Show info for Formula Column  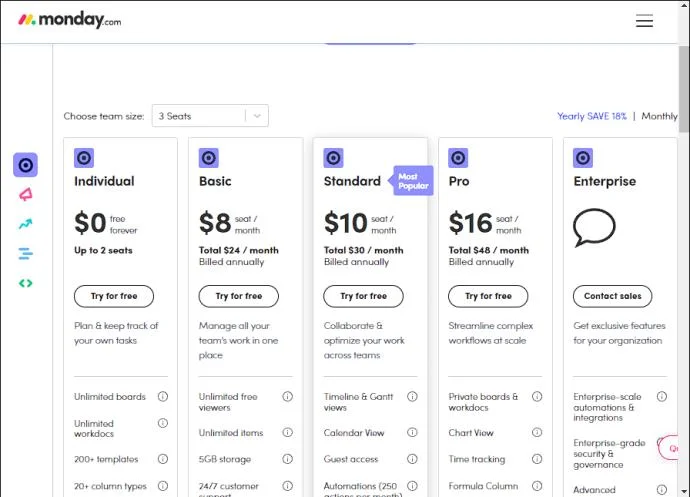pos(537,486)
